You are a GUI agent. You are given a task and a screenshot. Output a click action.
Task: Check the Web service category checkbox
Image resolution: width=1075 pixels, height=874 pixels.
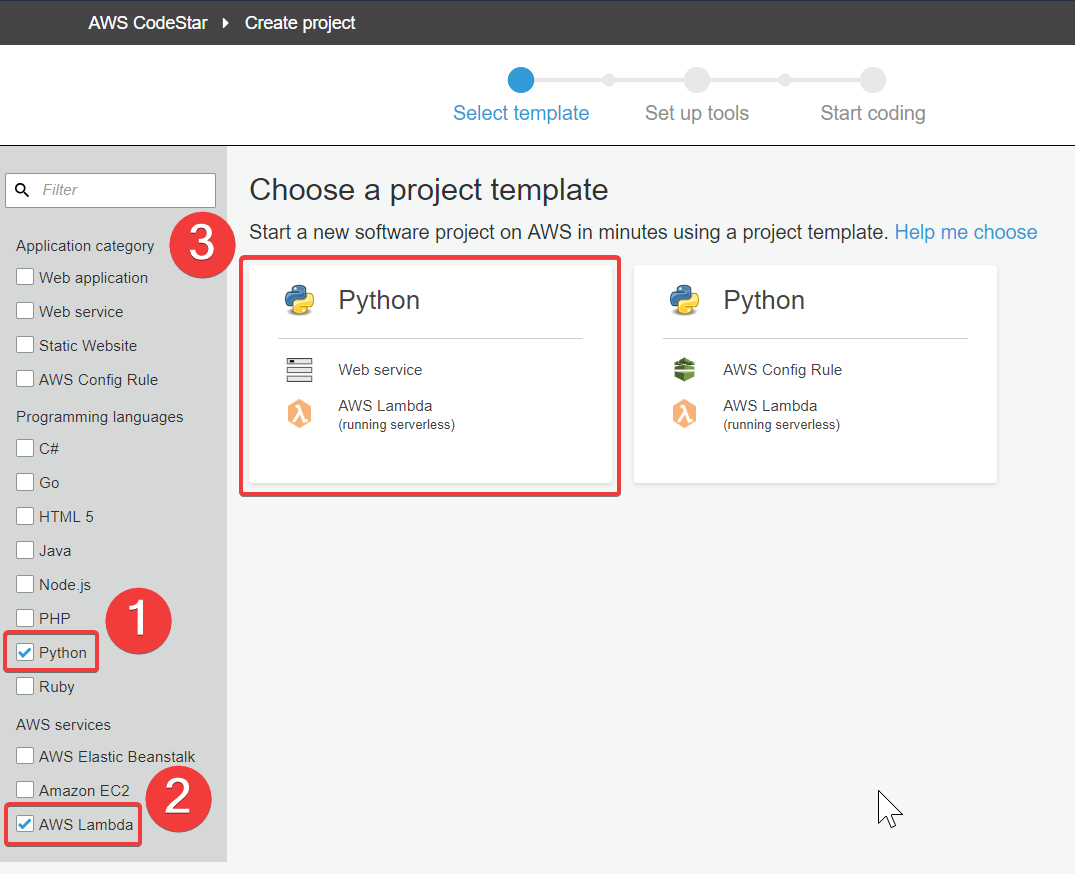(x=25, y=311)
